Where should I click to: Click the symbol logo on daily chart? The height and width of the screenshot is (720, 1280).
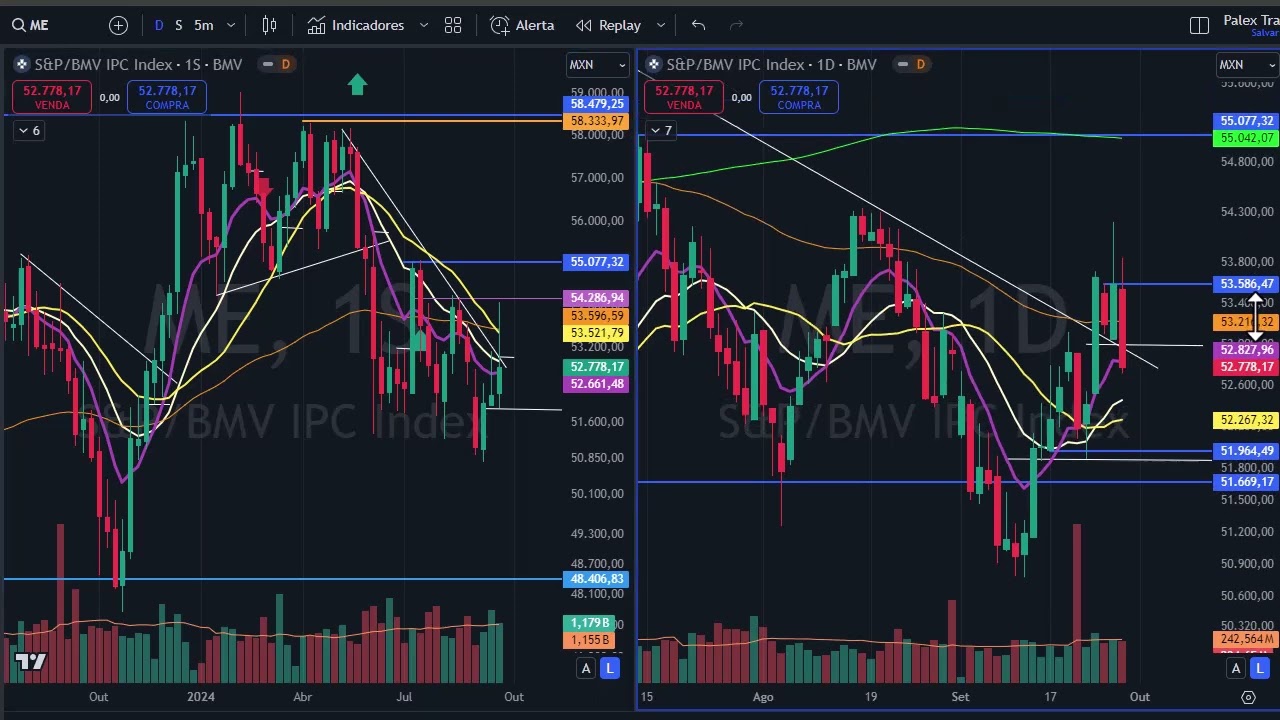(x=653, y=64)
